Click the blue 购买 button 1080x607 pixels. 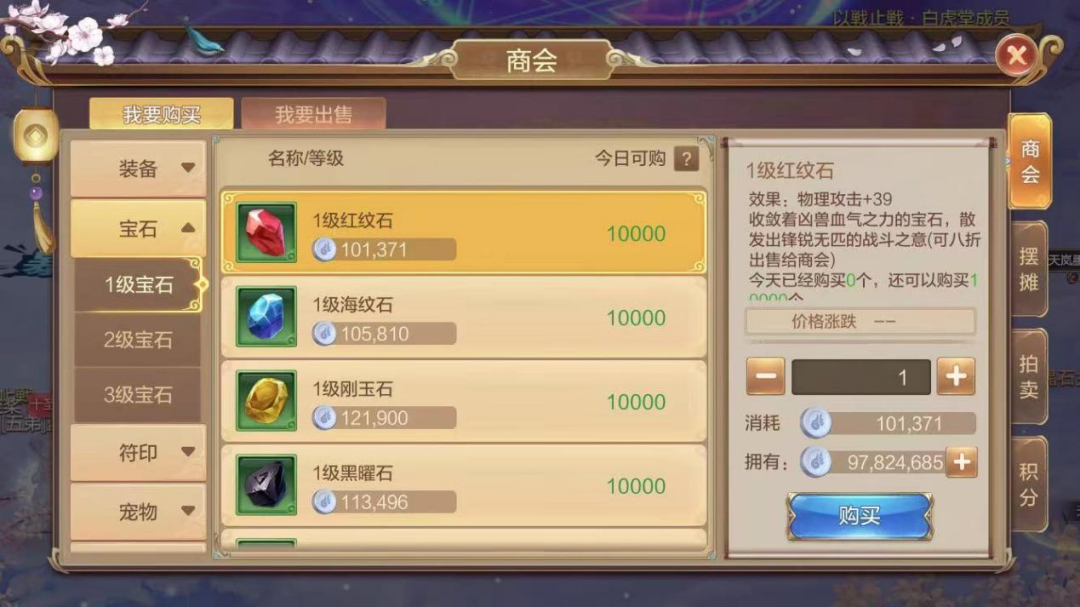[x=860, y=515]
